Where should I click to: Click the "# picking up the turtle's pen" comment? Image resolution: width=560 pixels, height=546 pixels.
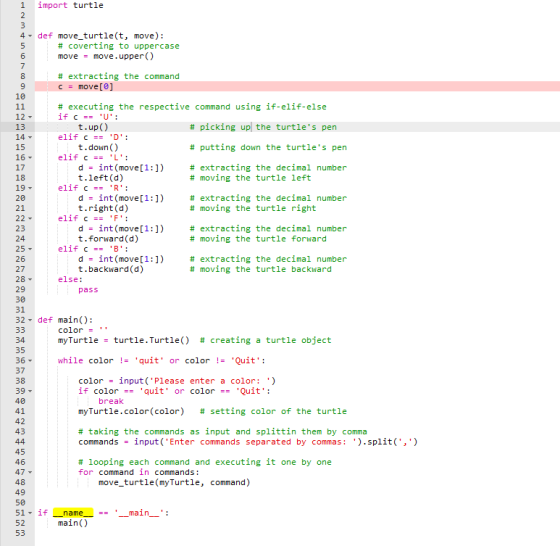263,127
